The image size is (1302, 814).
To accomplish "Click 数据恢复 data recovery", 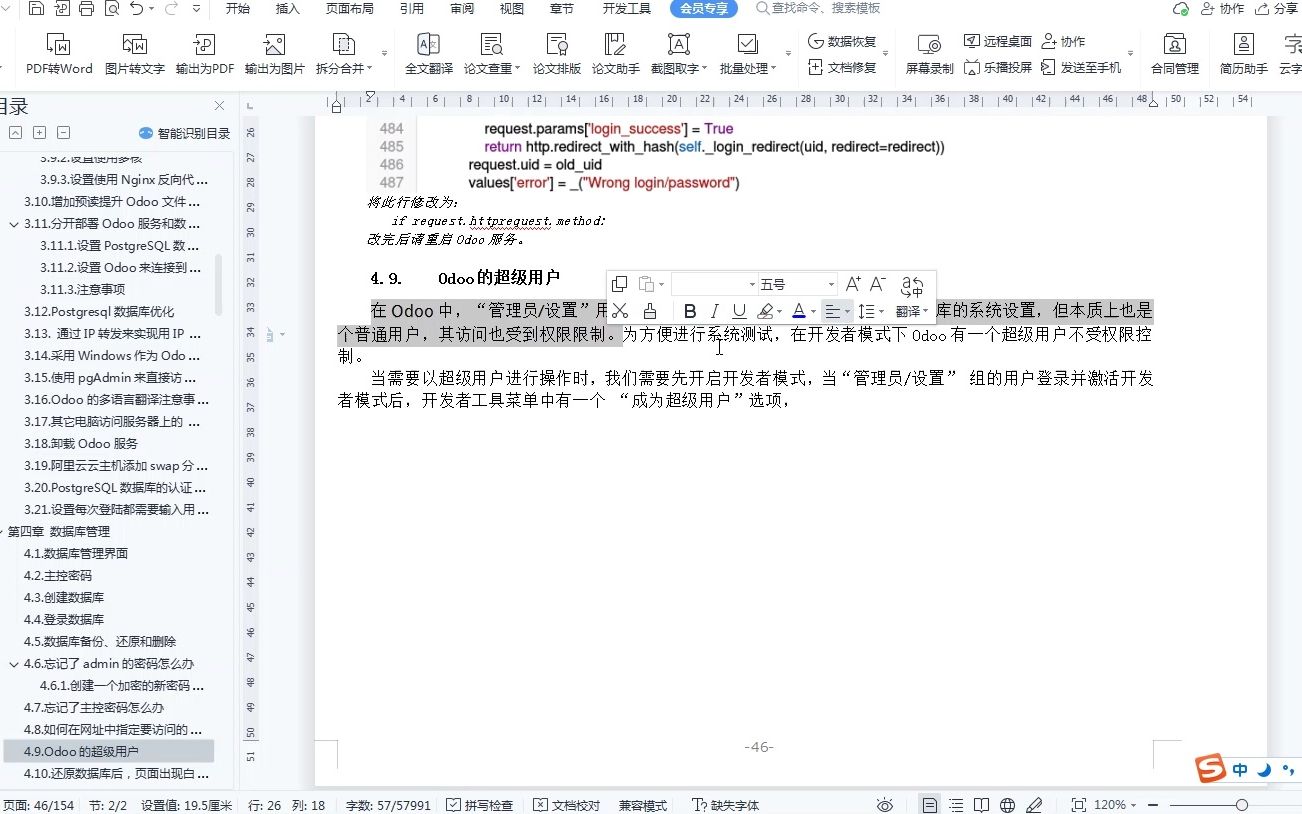I will click(842, 41).
